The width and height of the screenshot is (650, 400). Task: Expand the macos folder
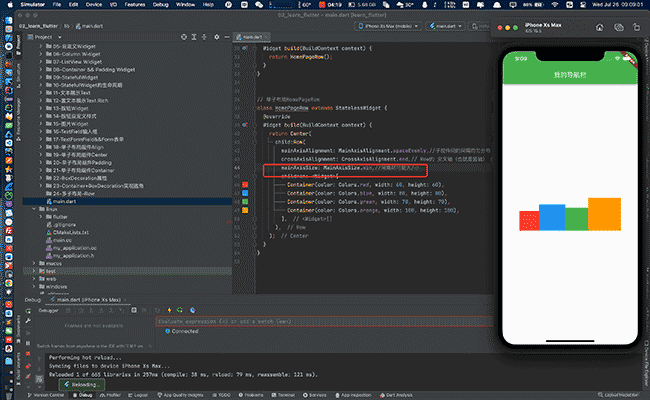pyautogui.click(x=34, y=263)
